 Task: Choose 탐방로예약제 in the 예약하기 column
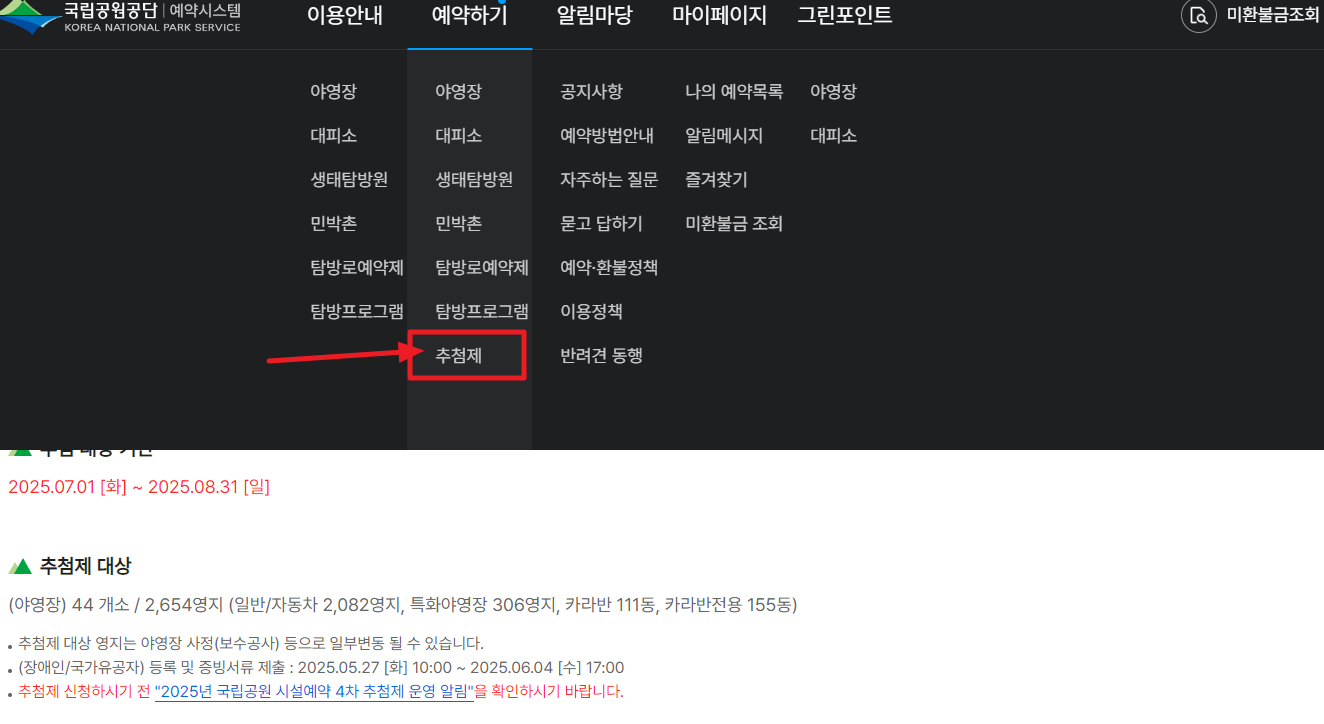[x=482, y=268]
